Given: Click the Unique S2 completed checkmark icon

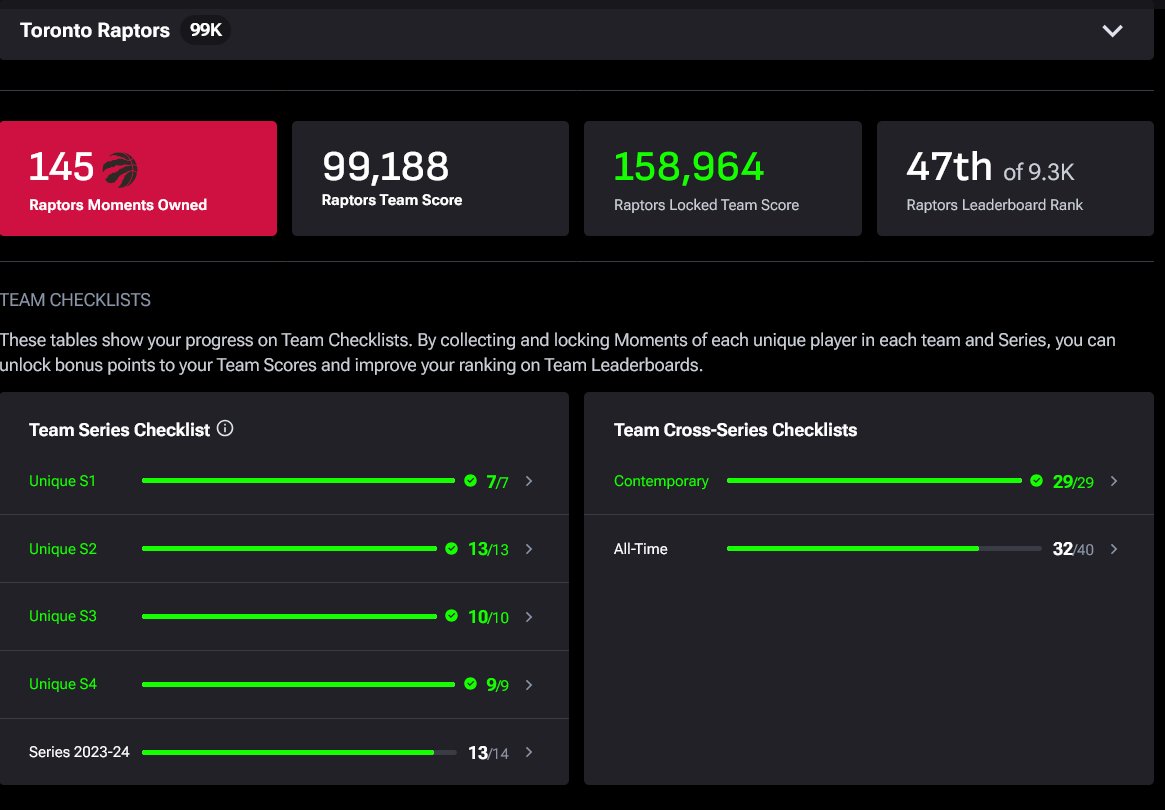Looking at the screenshot, I should point(451,548).
